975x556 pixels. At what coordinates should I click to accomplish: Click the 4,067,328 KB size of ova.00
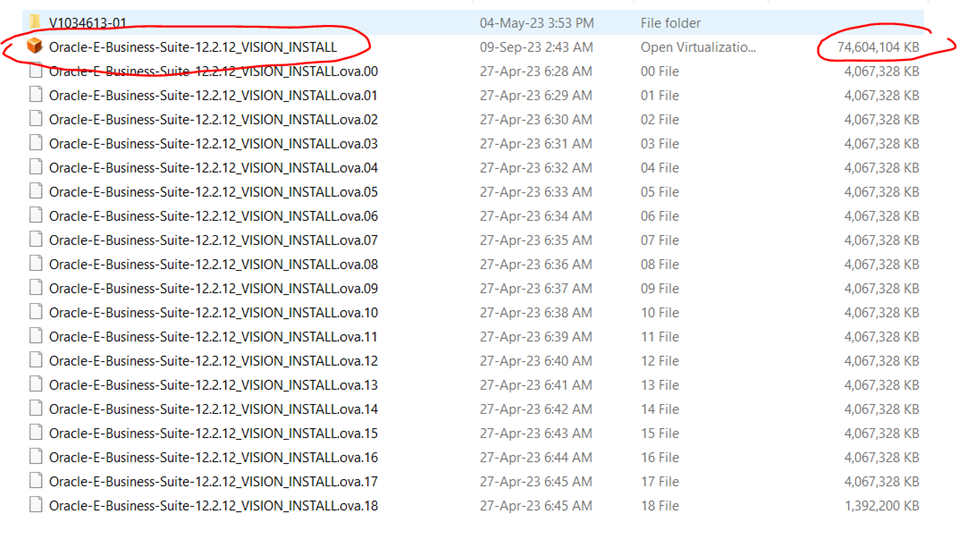tap(882, 72)
